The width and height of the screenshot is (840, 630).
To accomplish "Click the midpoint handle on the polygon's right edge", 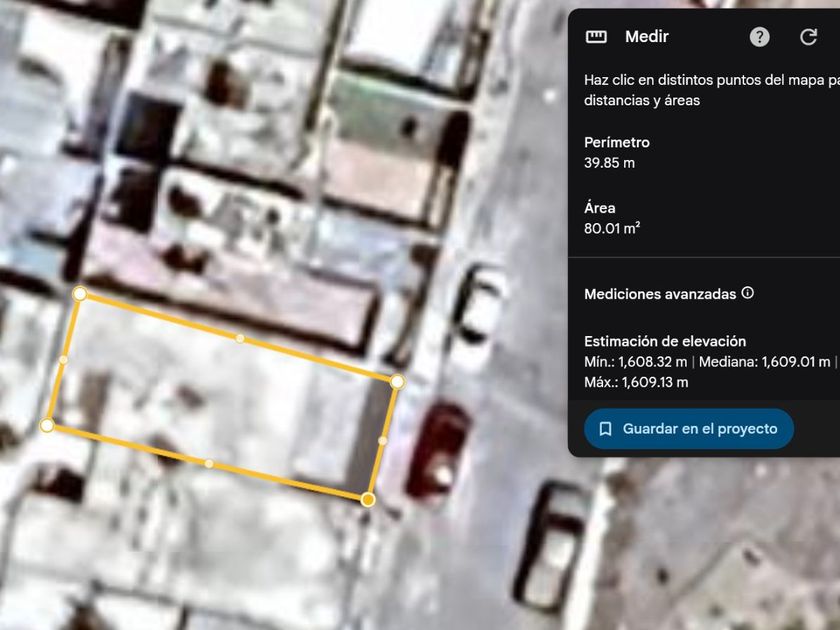I will click(383, 440).
